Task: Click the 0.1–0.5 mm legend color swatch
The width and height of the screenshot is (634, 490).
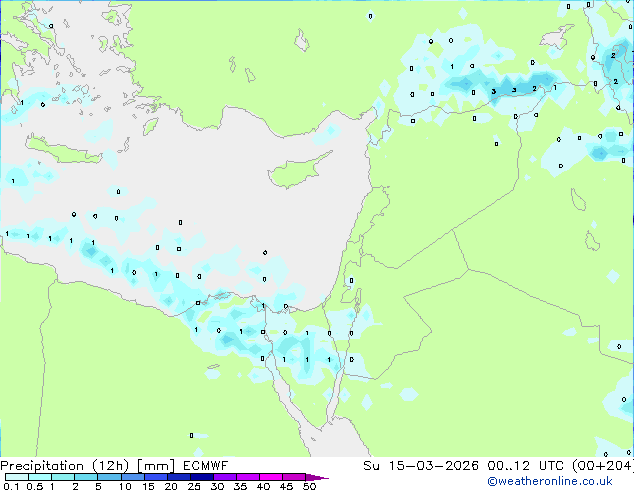Action: tap(17, 477)
